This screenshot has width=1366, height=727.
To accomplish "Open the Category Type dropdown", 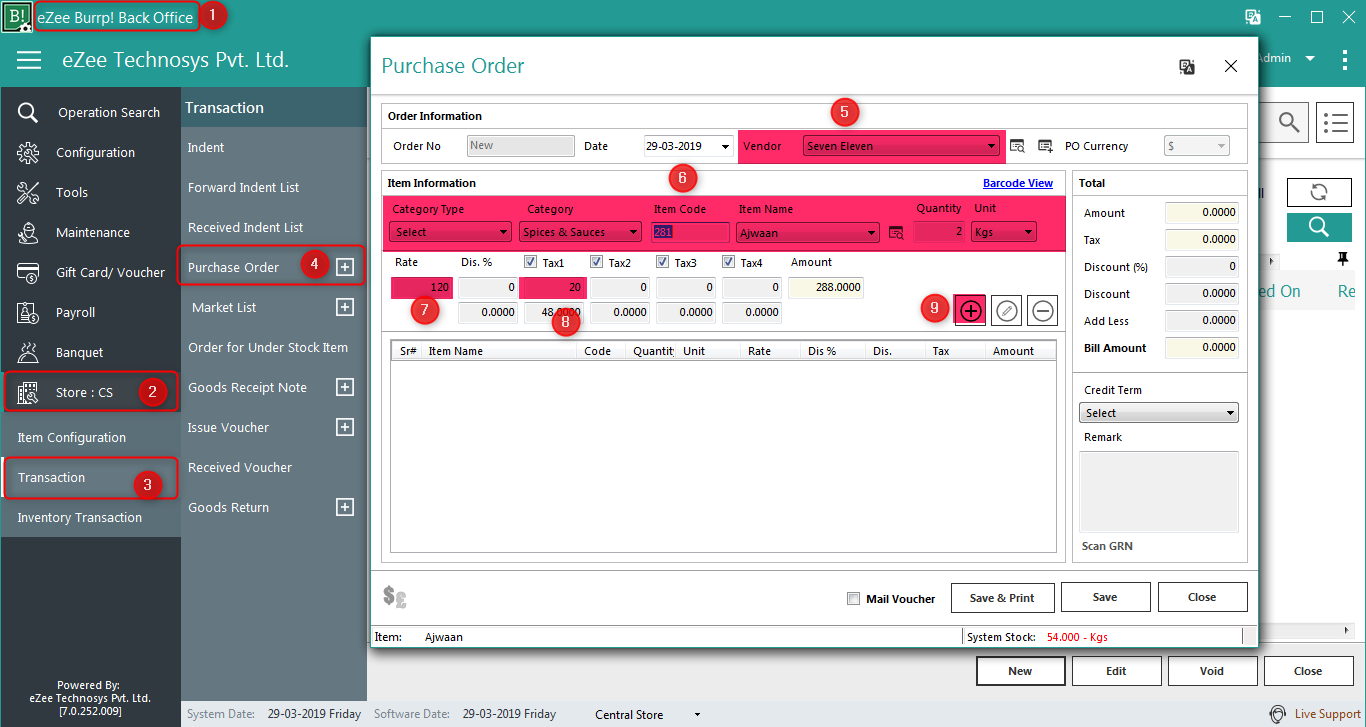I will (x=449, y=232).
